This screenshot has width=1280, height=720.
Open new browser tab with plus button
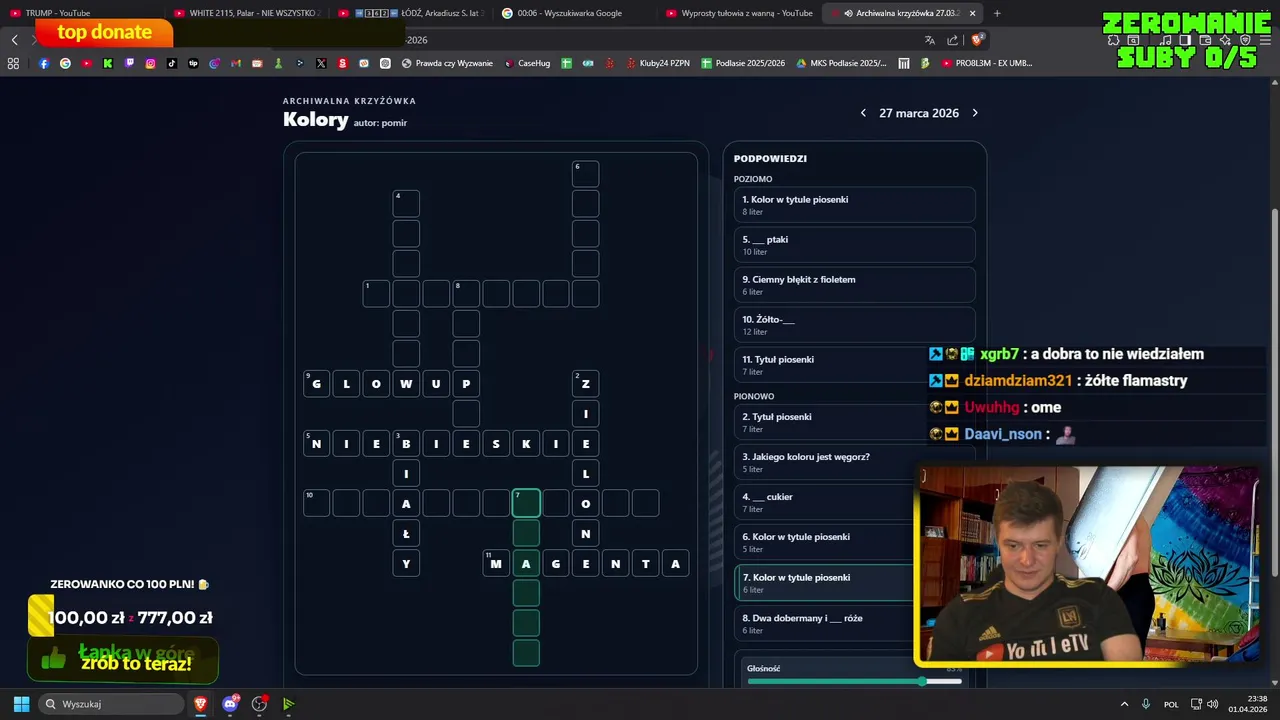[x=997, y=13]
